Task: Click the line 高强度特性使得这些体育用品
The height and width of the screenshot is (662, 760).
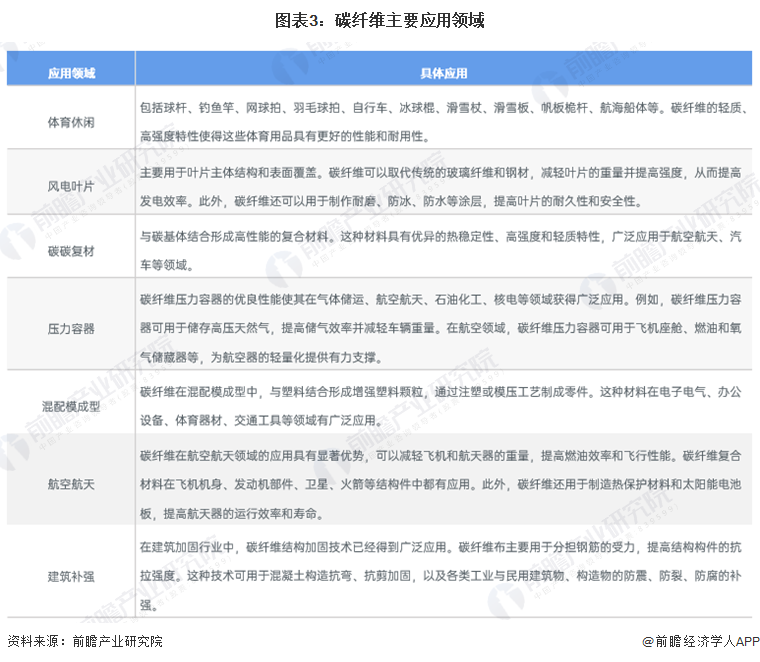Action: pyautogui.click(x=285, y=136)
